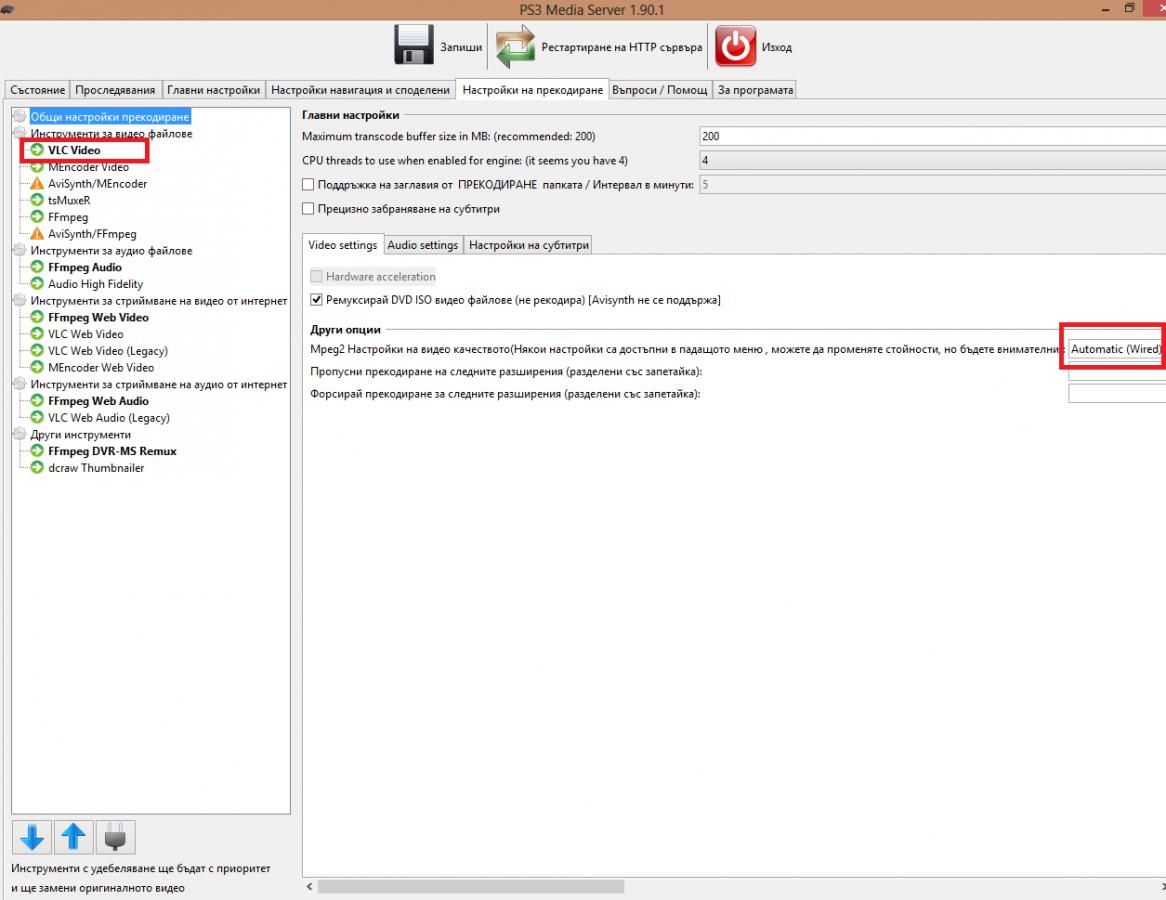Click the green icon beside FFmpeg
The width and height of the screenshot is (1166, 900).
37,216
